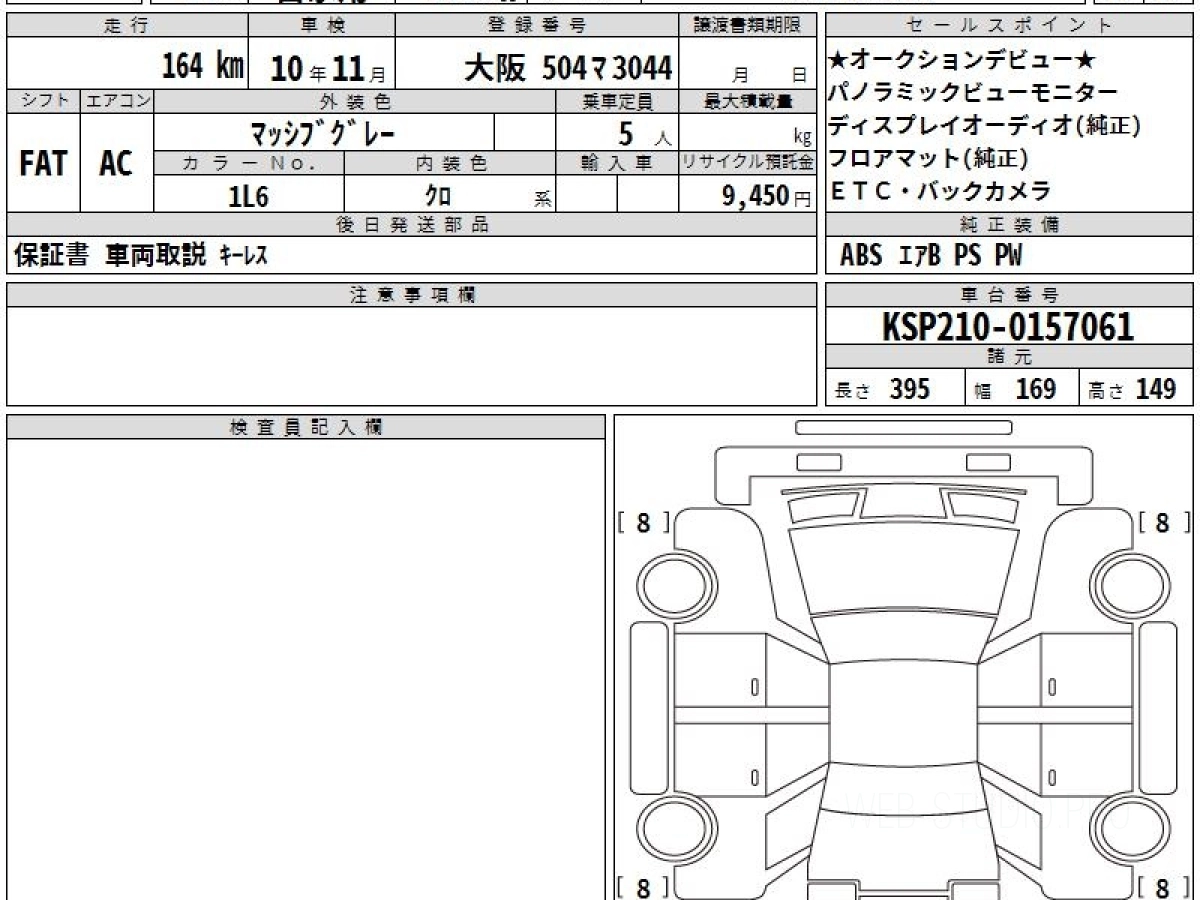This screenshot has width=1200, height=900.
Task: Select the PW equipment entry
Action: click(1008, 256)
